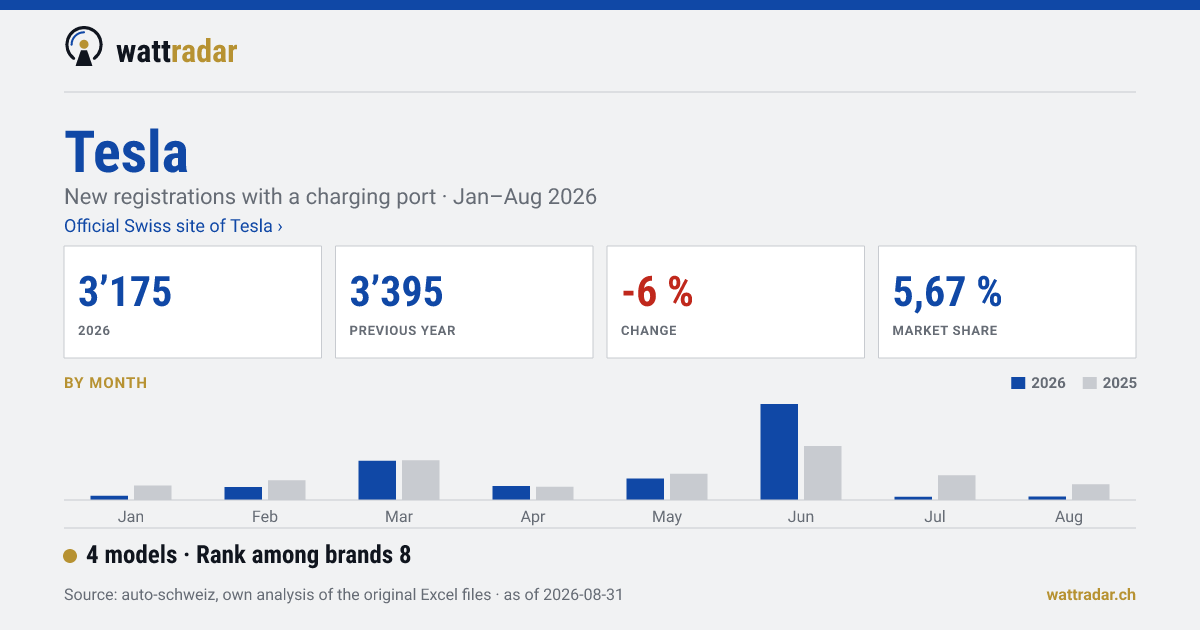The image size is (1200, 630).
Task: Click the tall blue June 2026 bar
Action: [779, 452]
